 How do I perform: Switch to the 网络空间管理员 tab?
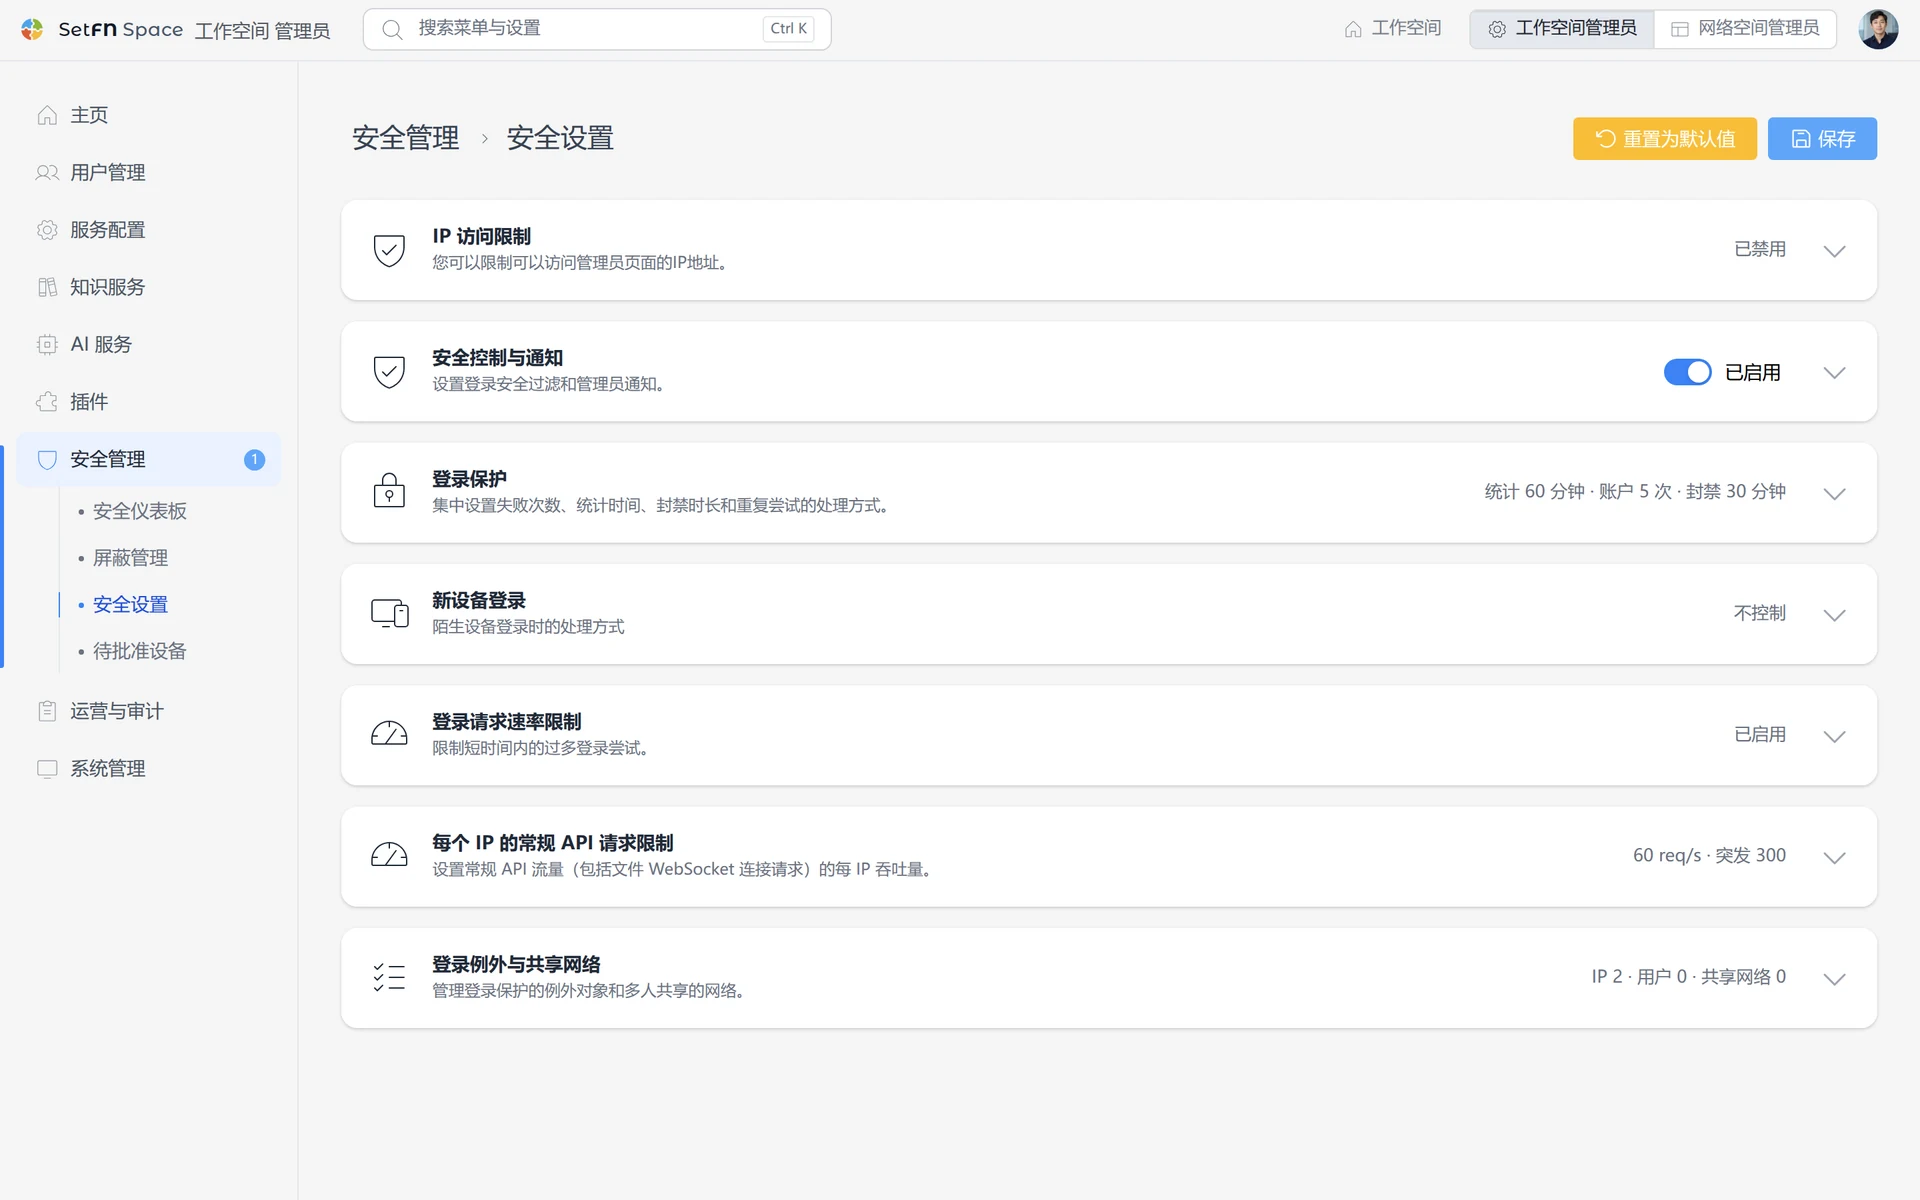click(x=1745, y=29)
